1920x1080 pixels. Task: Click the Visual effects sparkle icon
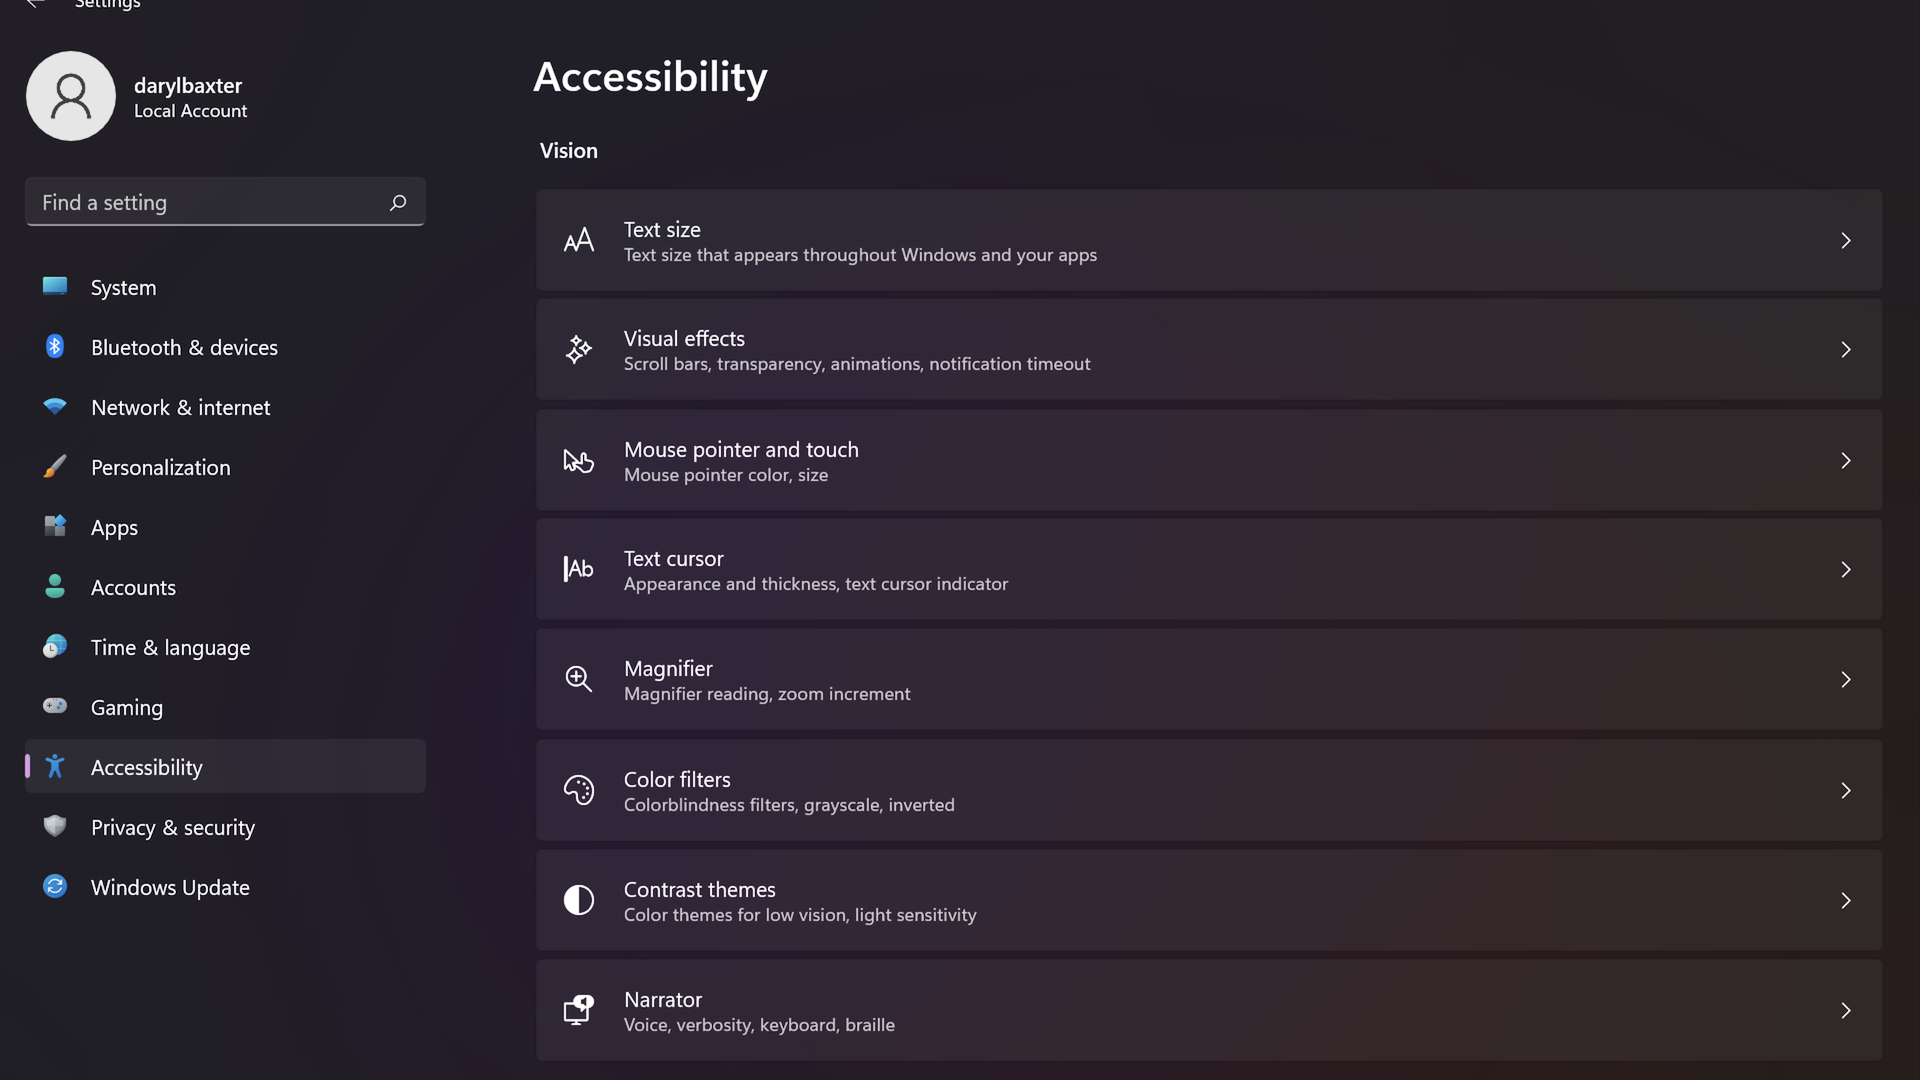[578, 350]
